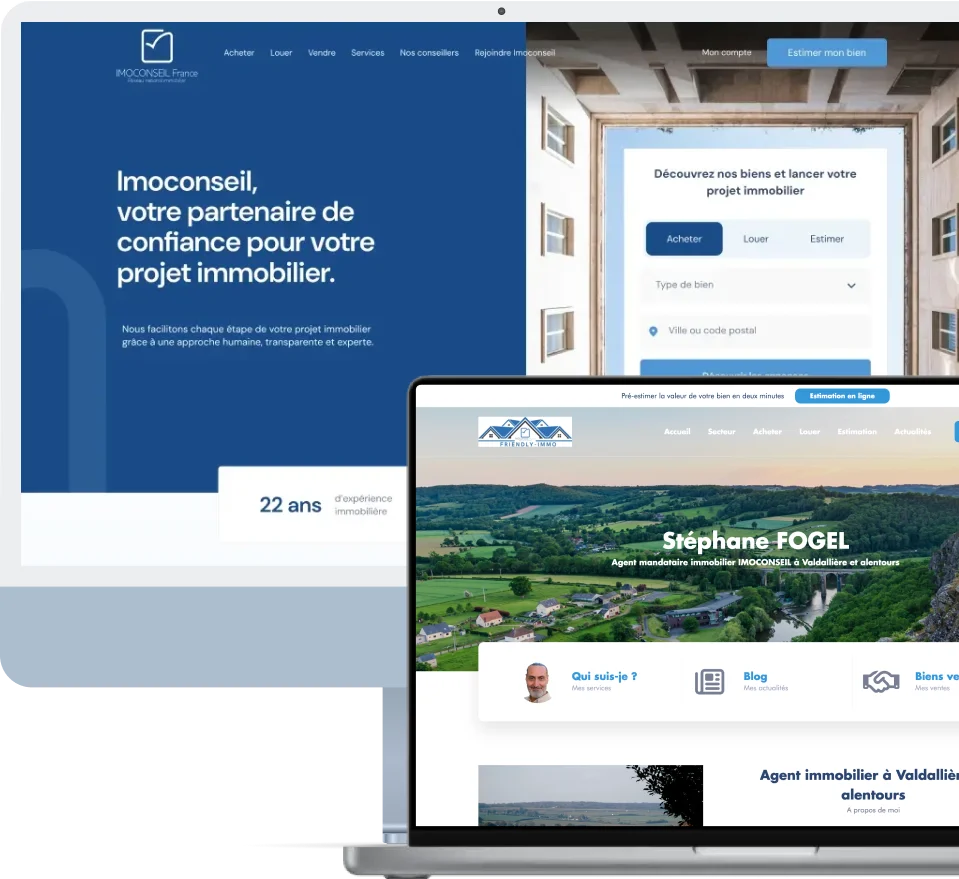The image size is (959, 879).
Task: Select the Estimer tab
Action: (x=828, y=239)
